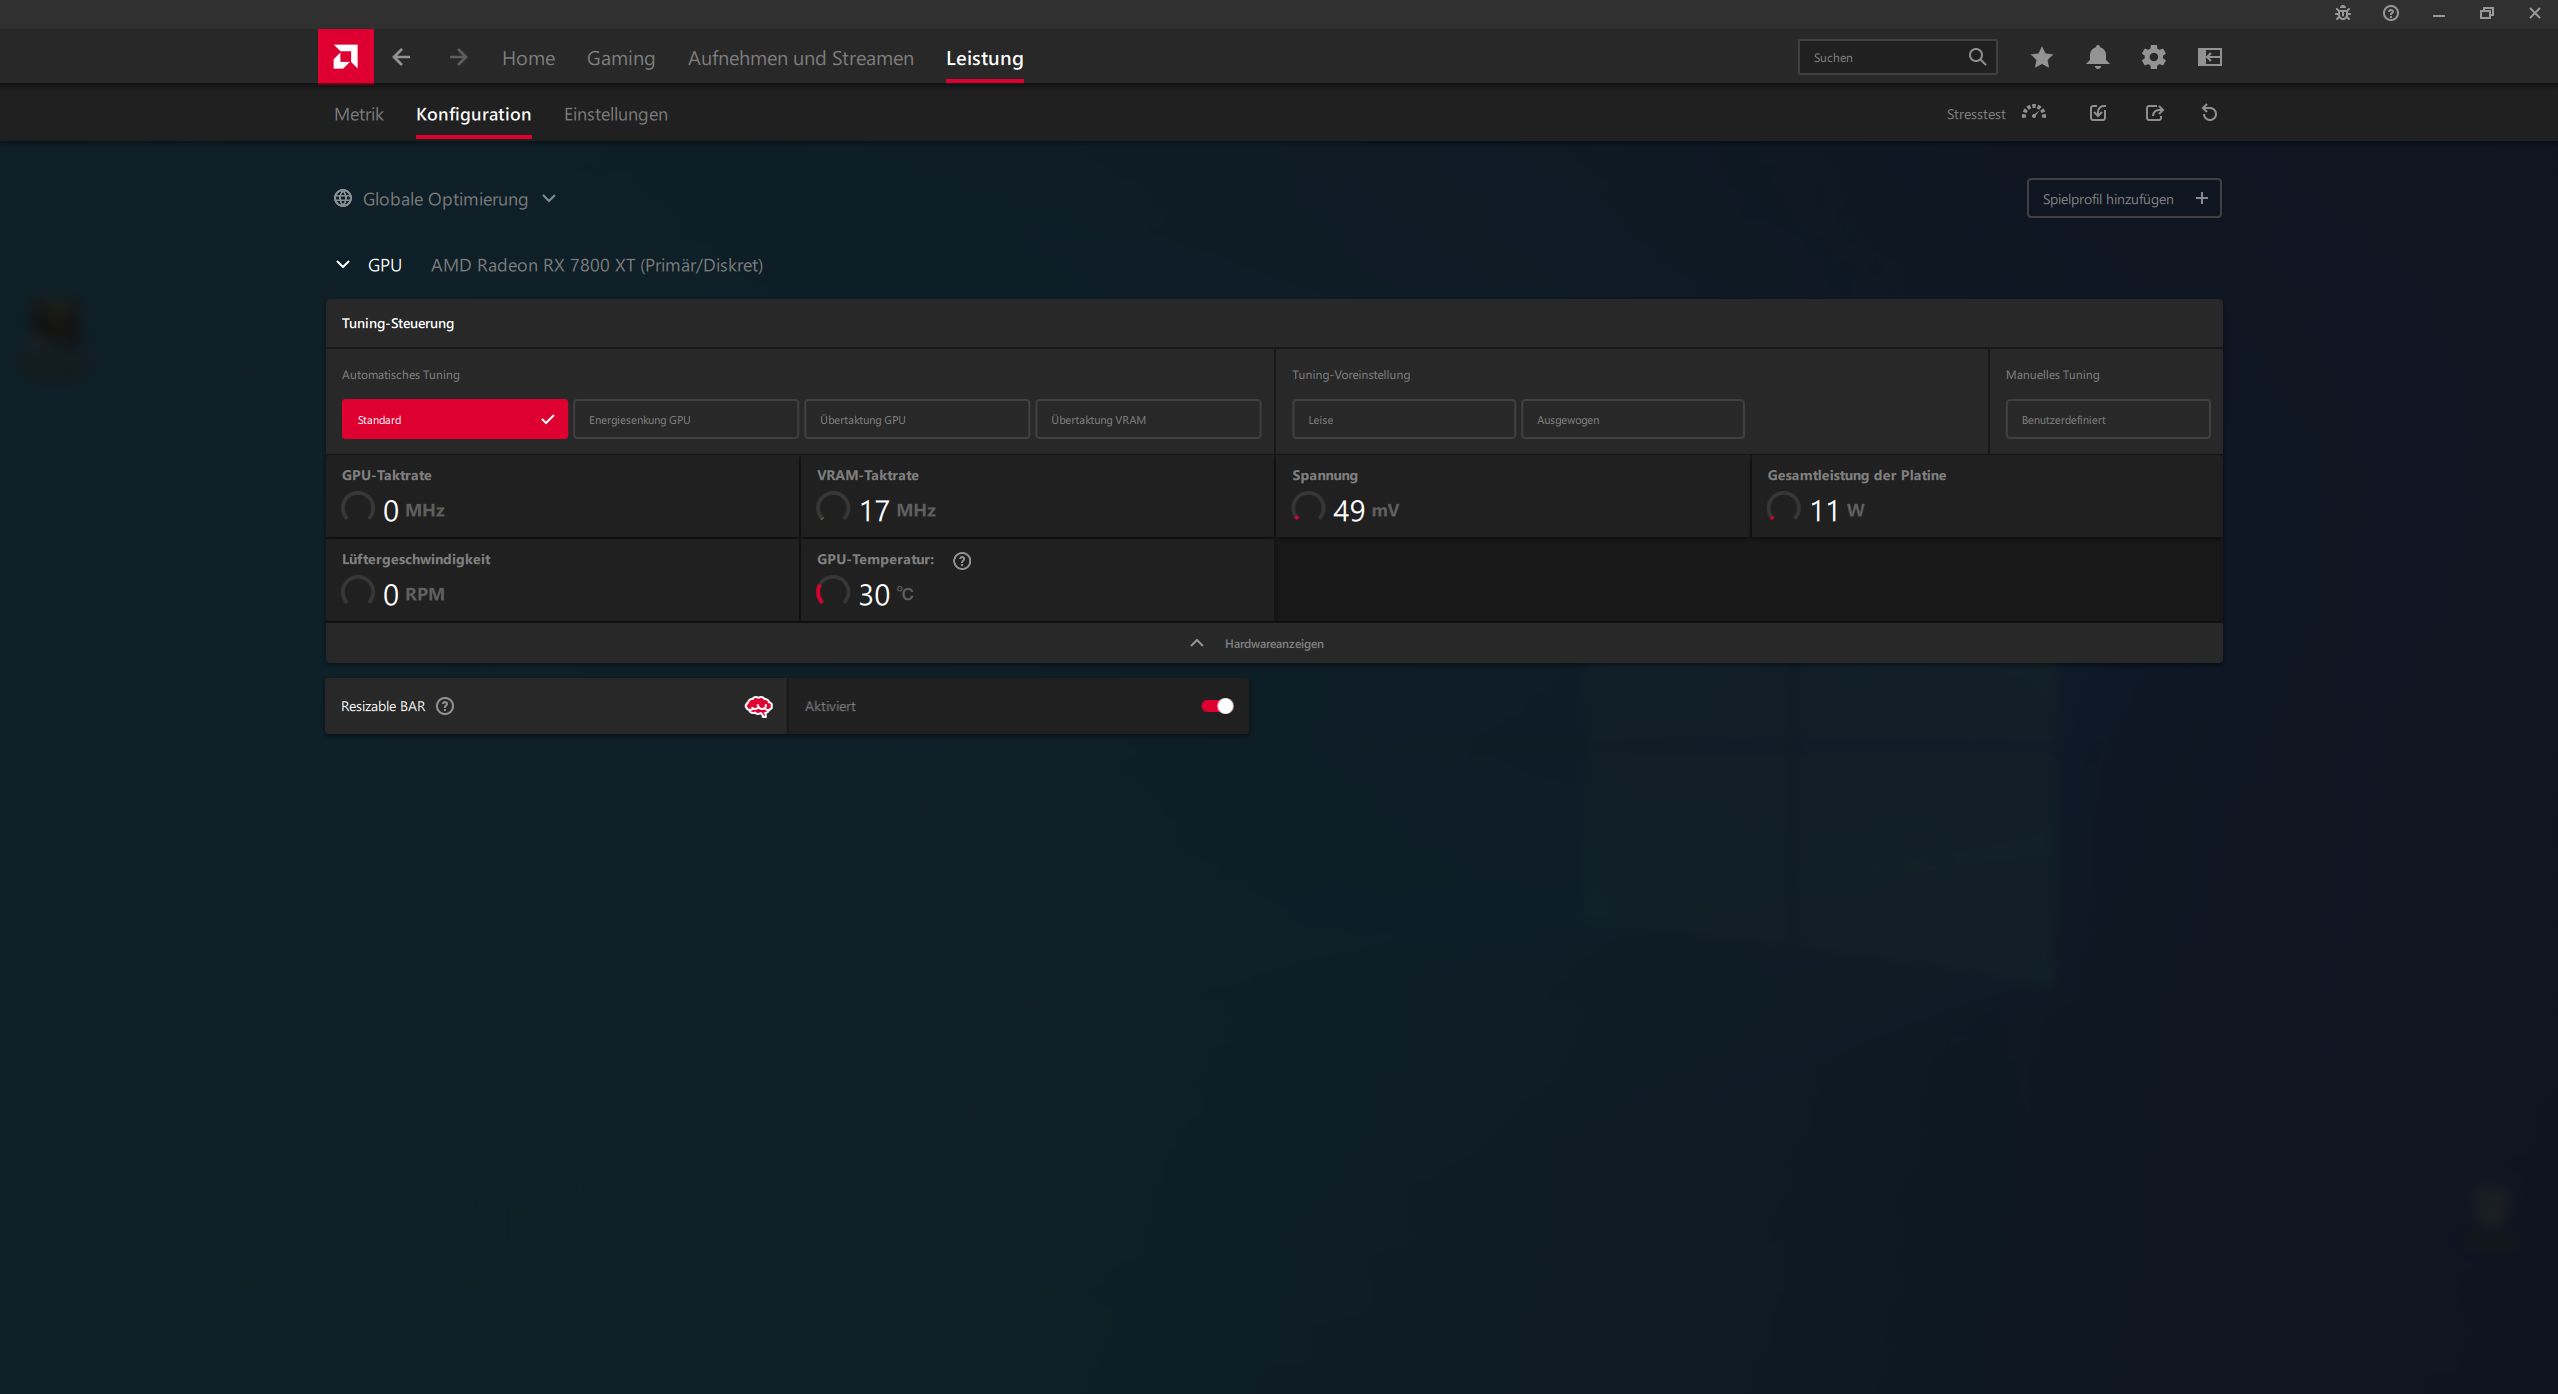Open favorites with the star icon
The height and width of the screenshot is (1394, 2558).
point(2041,57)
